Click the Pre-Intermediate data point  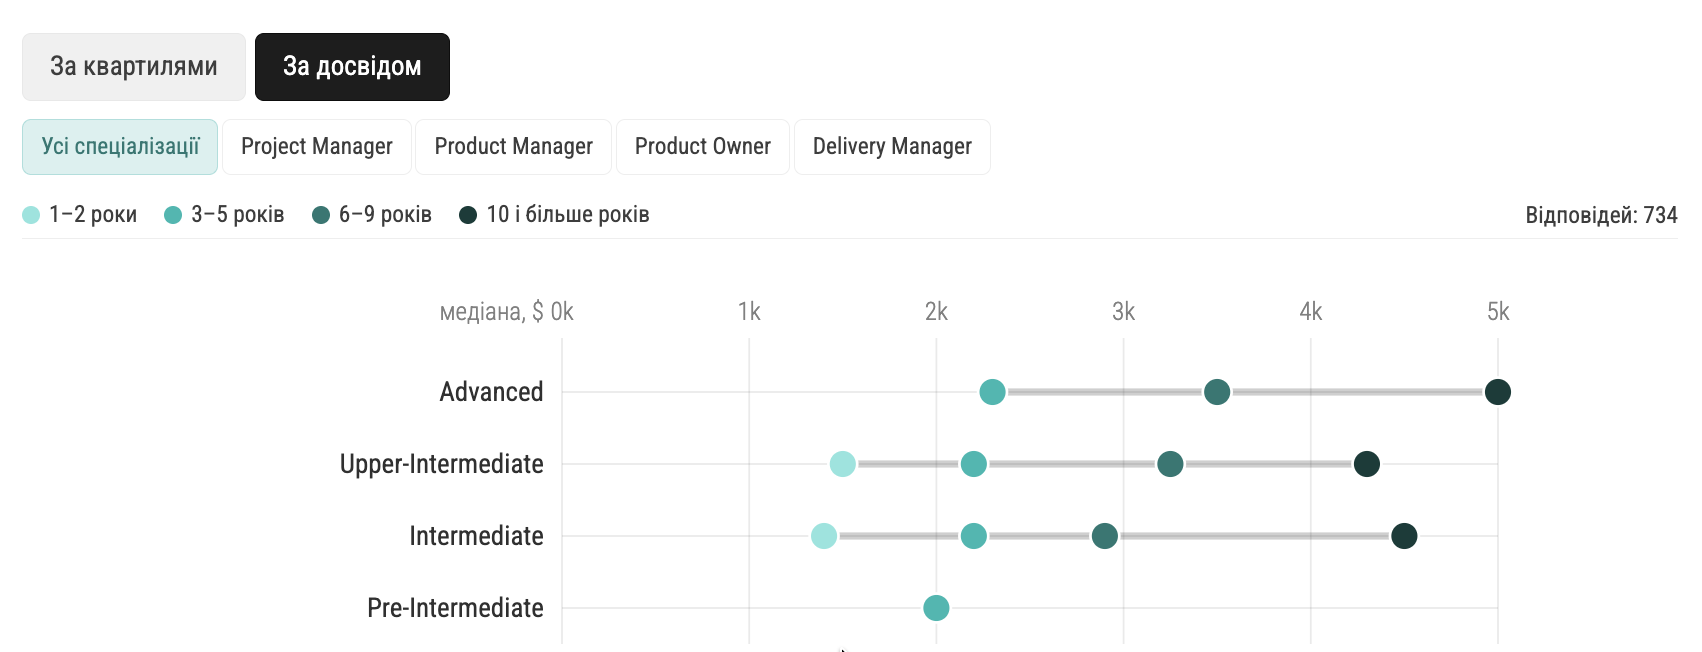coord(936,608)
